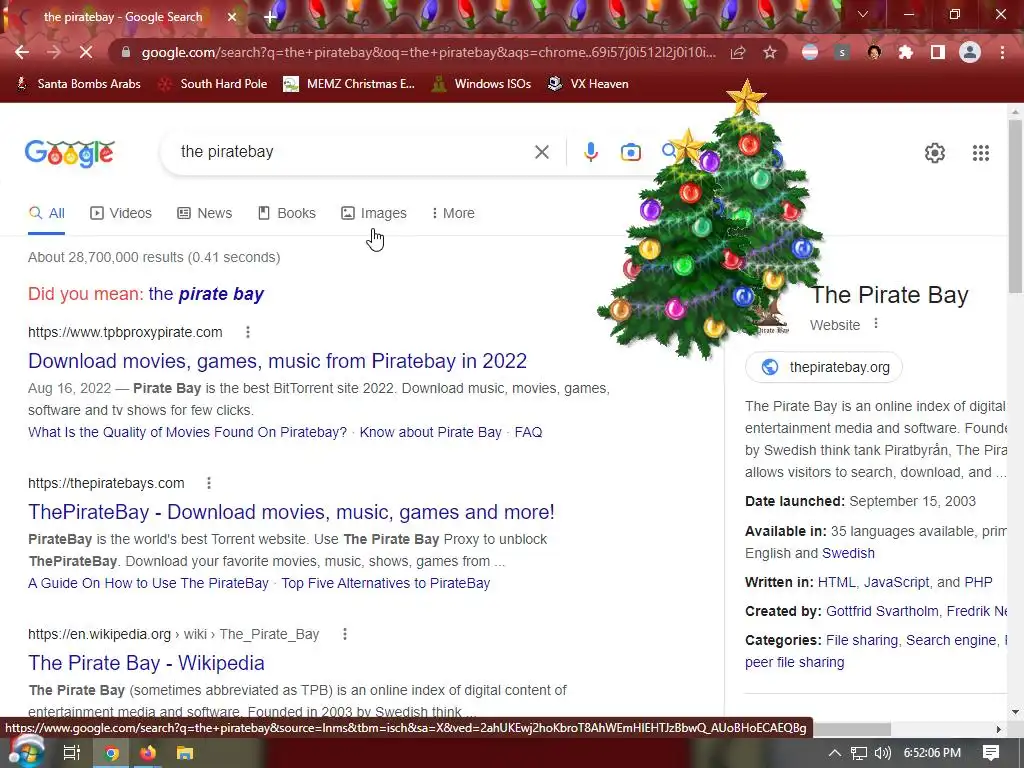Viewport: 1024px width, 768px height.
Task: Open 'Top Five Alternatives to PirateBay' link
Action: click(386, 583)
